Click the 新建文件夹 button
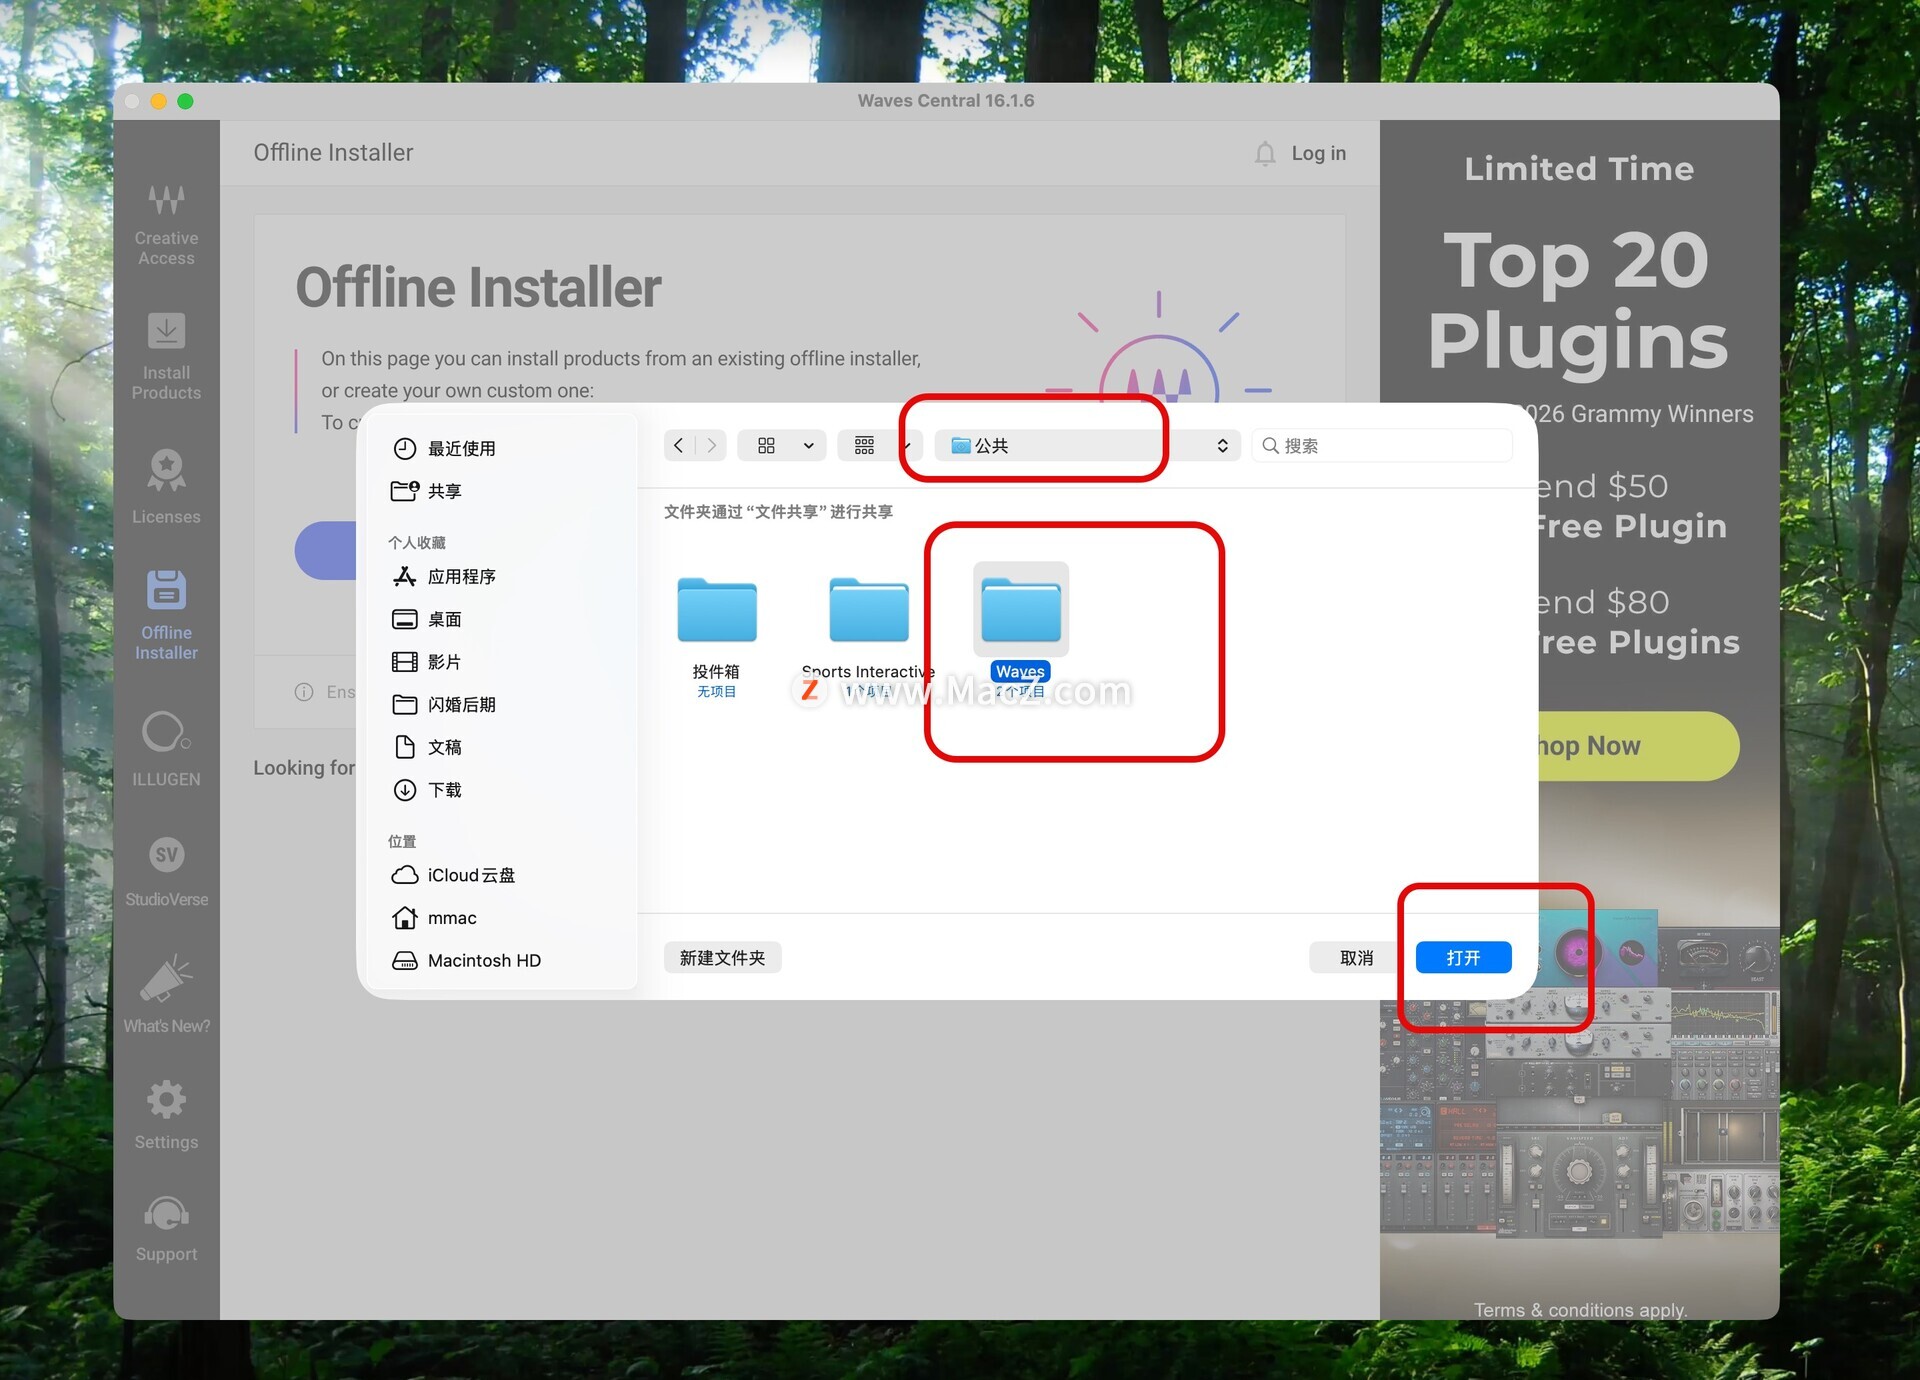Viewport: 1920px width, 1380px height. tap(722, 958)
